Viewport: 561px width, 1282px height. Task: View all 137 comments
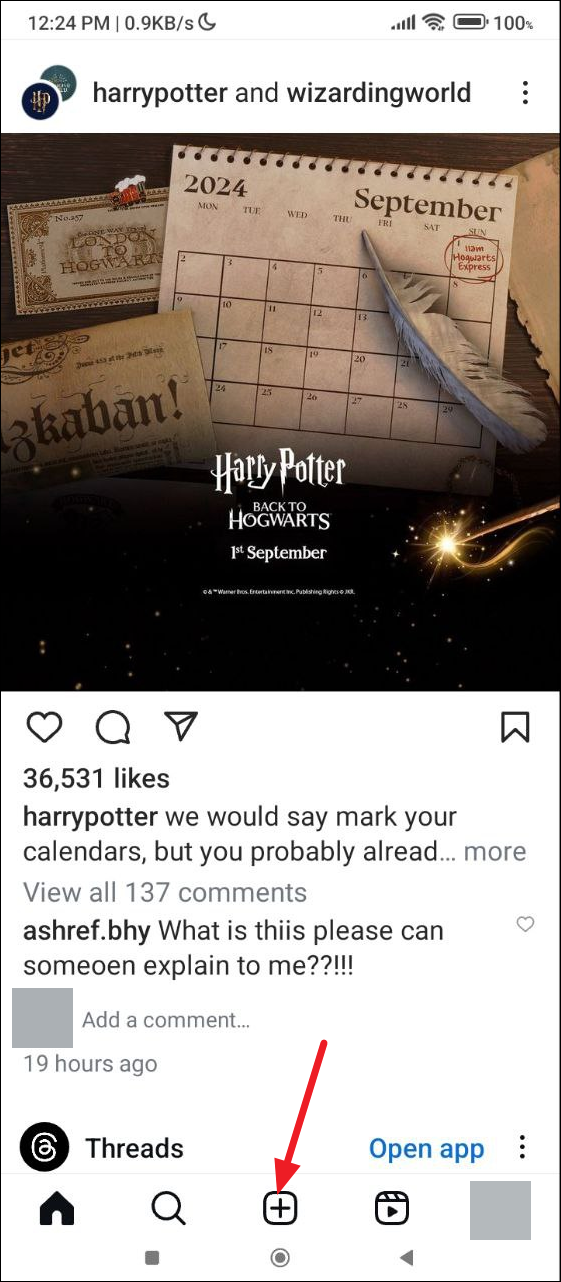click(165, 892)
